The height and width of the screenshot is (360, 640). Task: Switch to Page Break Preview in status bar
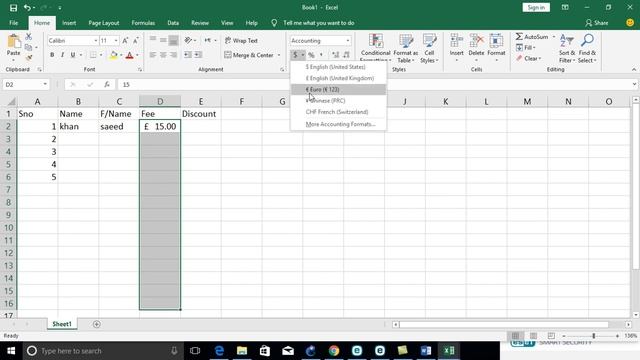click(x=551, y=336)
